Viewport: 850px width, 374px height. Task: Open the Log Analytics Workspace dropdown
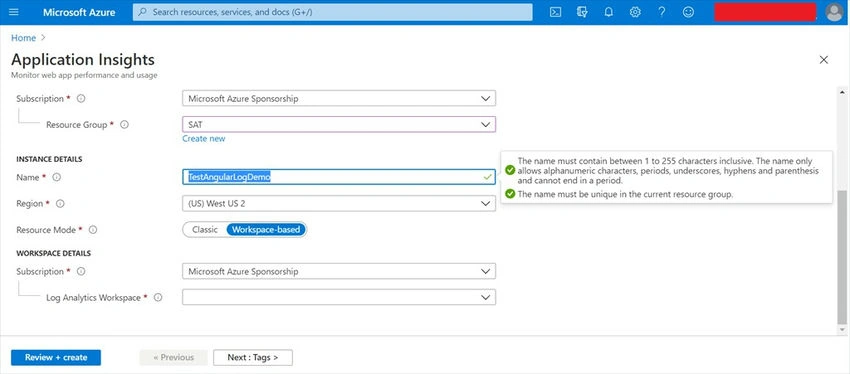pyautogui.click(x=339, y=298)
